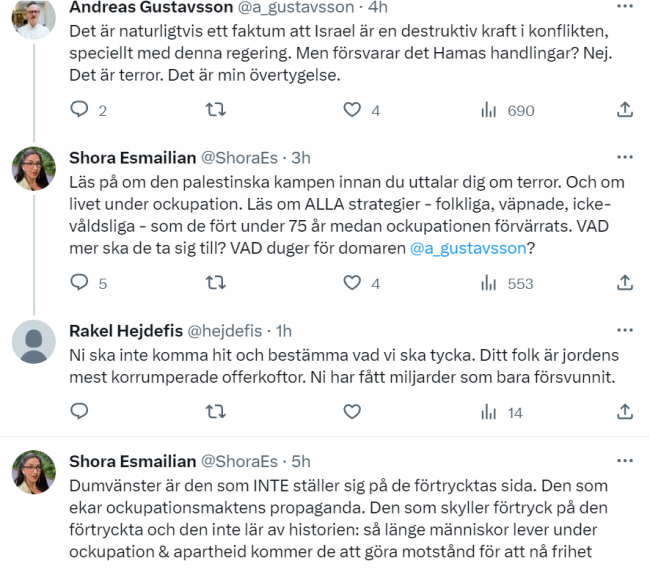Open the @a_gustavsson mention link
The height and width of the screenshot is (572, 650).
(x=467, y=248)
